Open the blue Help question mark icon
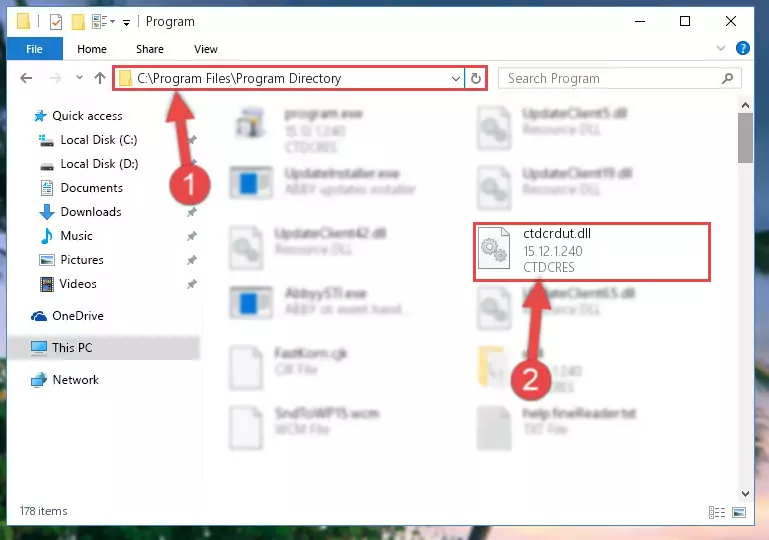This screenshot has width=769, height=540. click(x=743, y=48)
